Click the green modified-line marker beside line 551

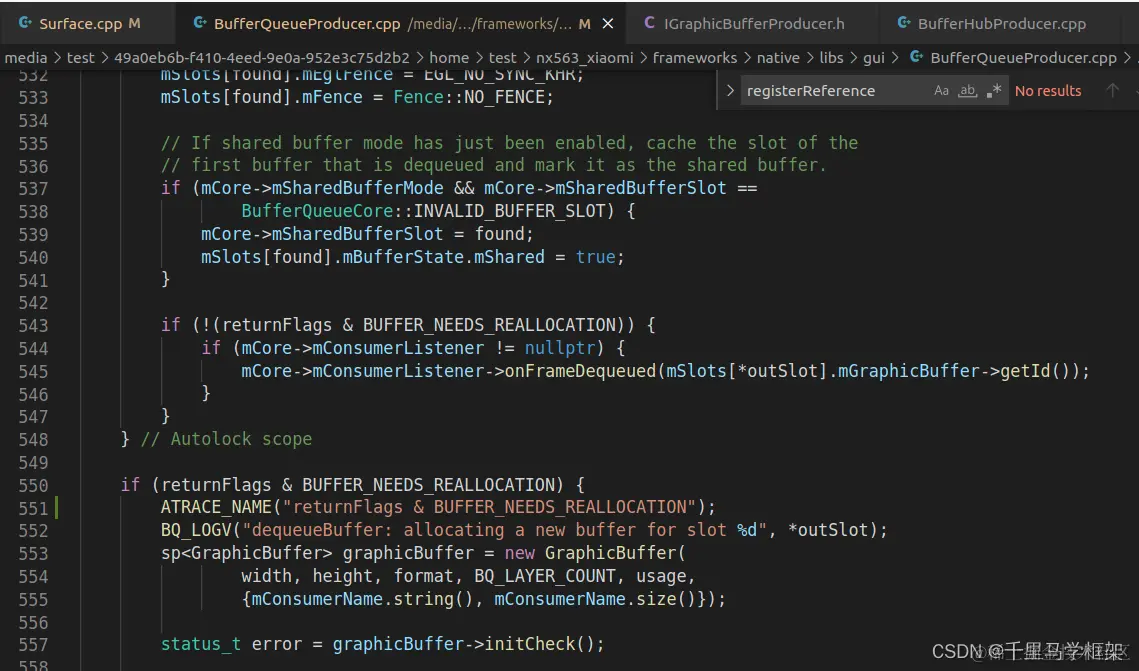pyautogui.click(x=57, y=507)
